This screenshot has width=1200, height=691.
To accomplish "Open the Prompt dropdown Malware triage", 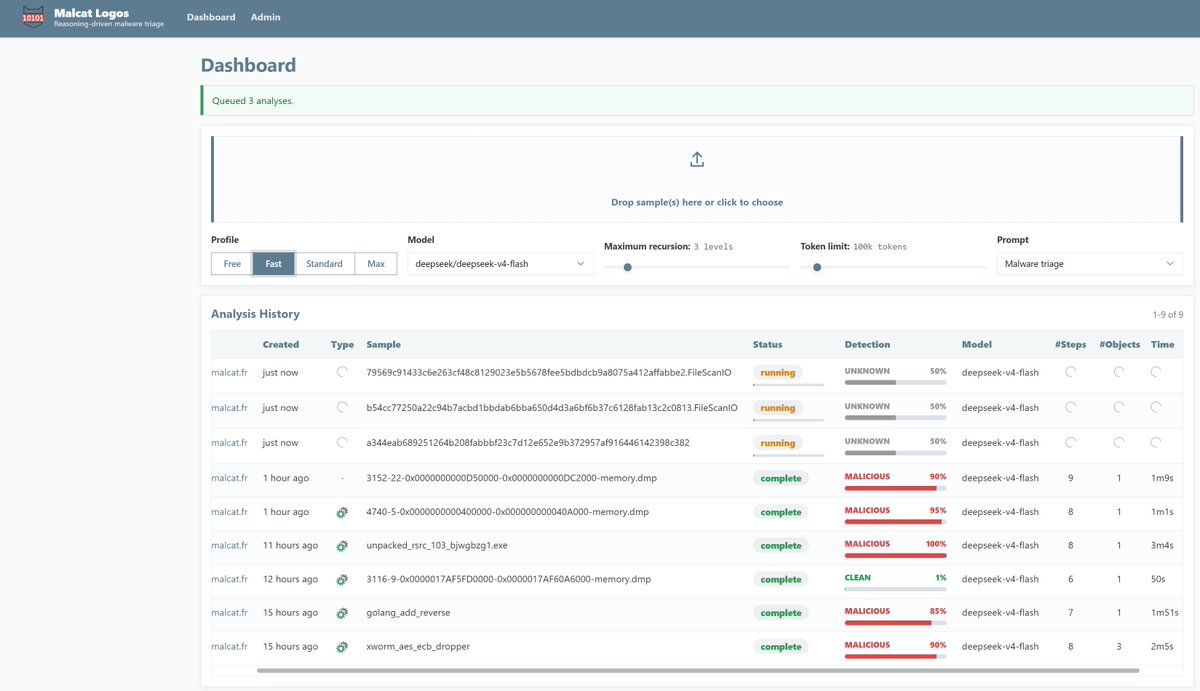I will pos(1090,264).
